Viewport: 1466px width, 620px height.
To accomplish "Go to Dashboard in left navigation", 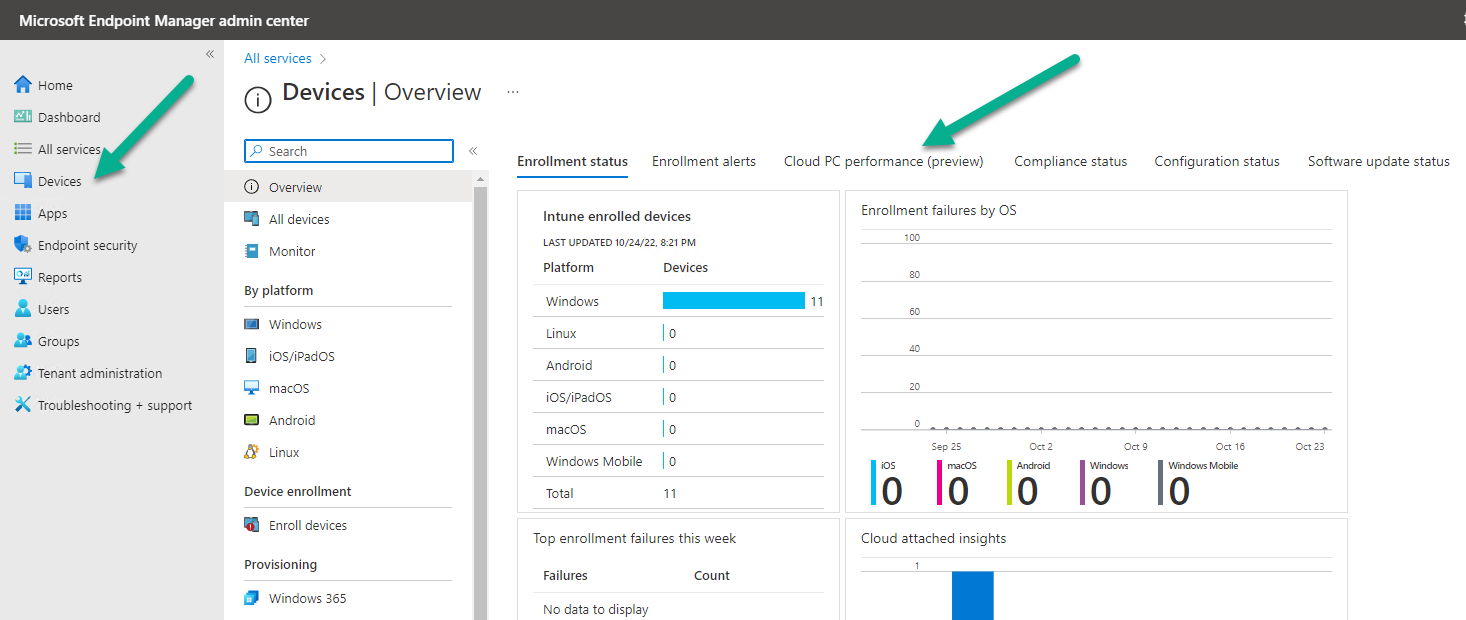I will point(69,117).
